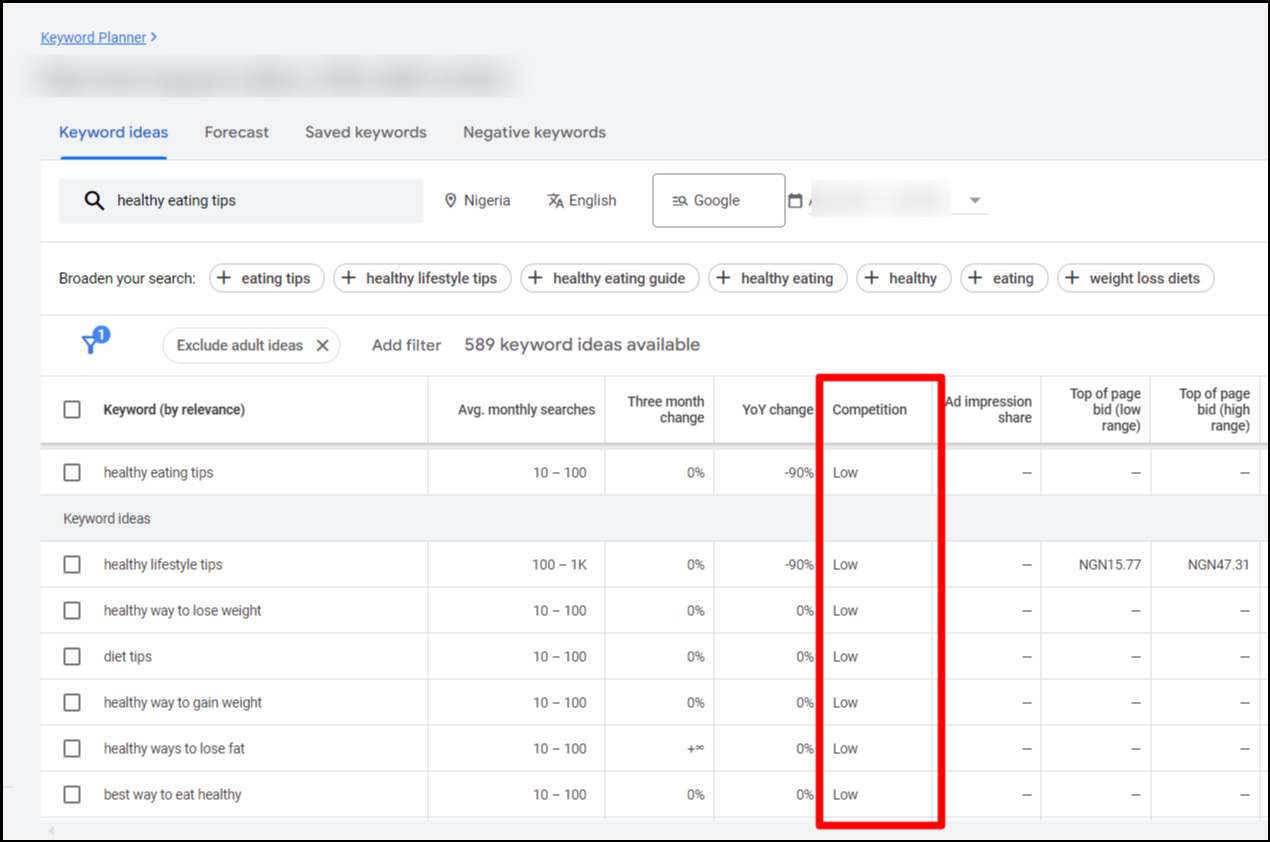Check the 'healthy eating tips' row checkbox

click(72, 472)
